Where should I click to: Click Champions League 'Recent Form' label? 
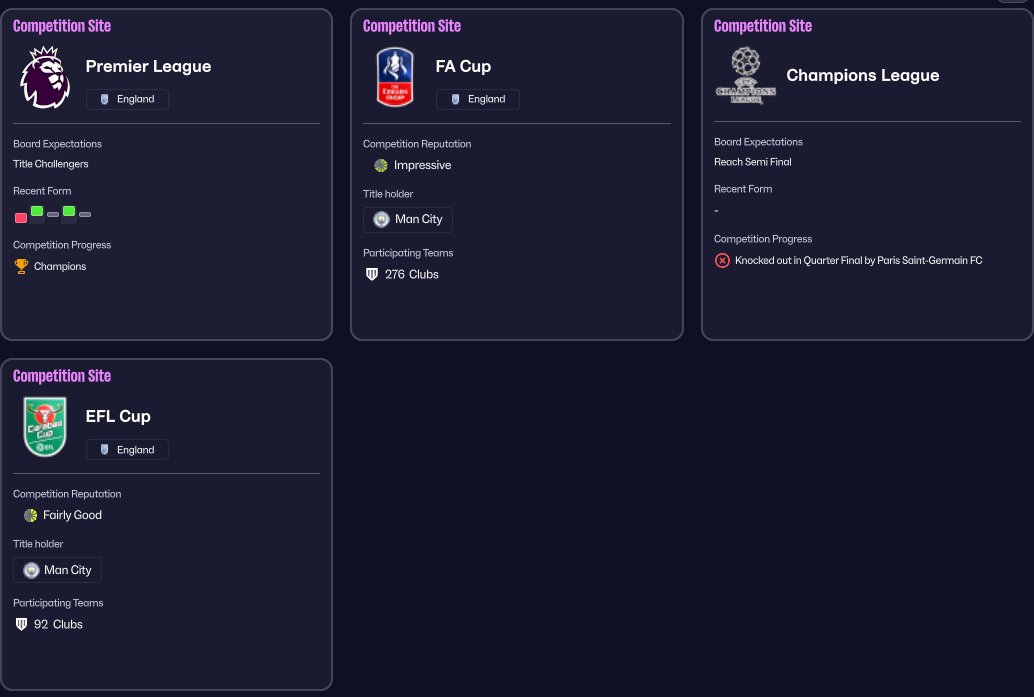tap(743, 189)
